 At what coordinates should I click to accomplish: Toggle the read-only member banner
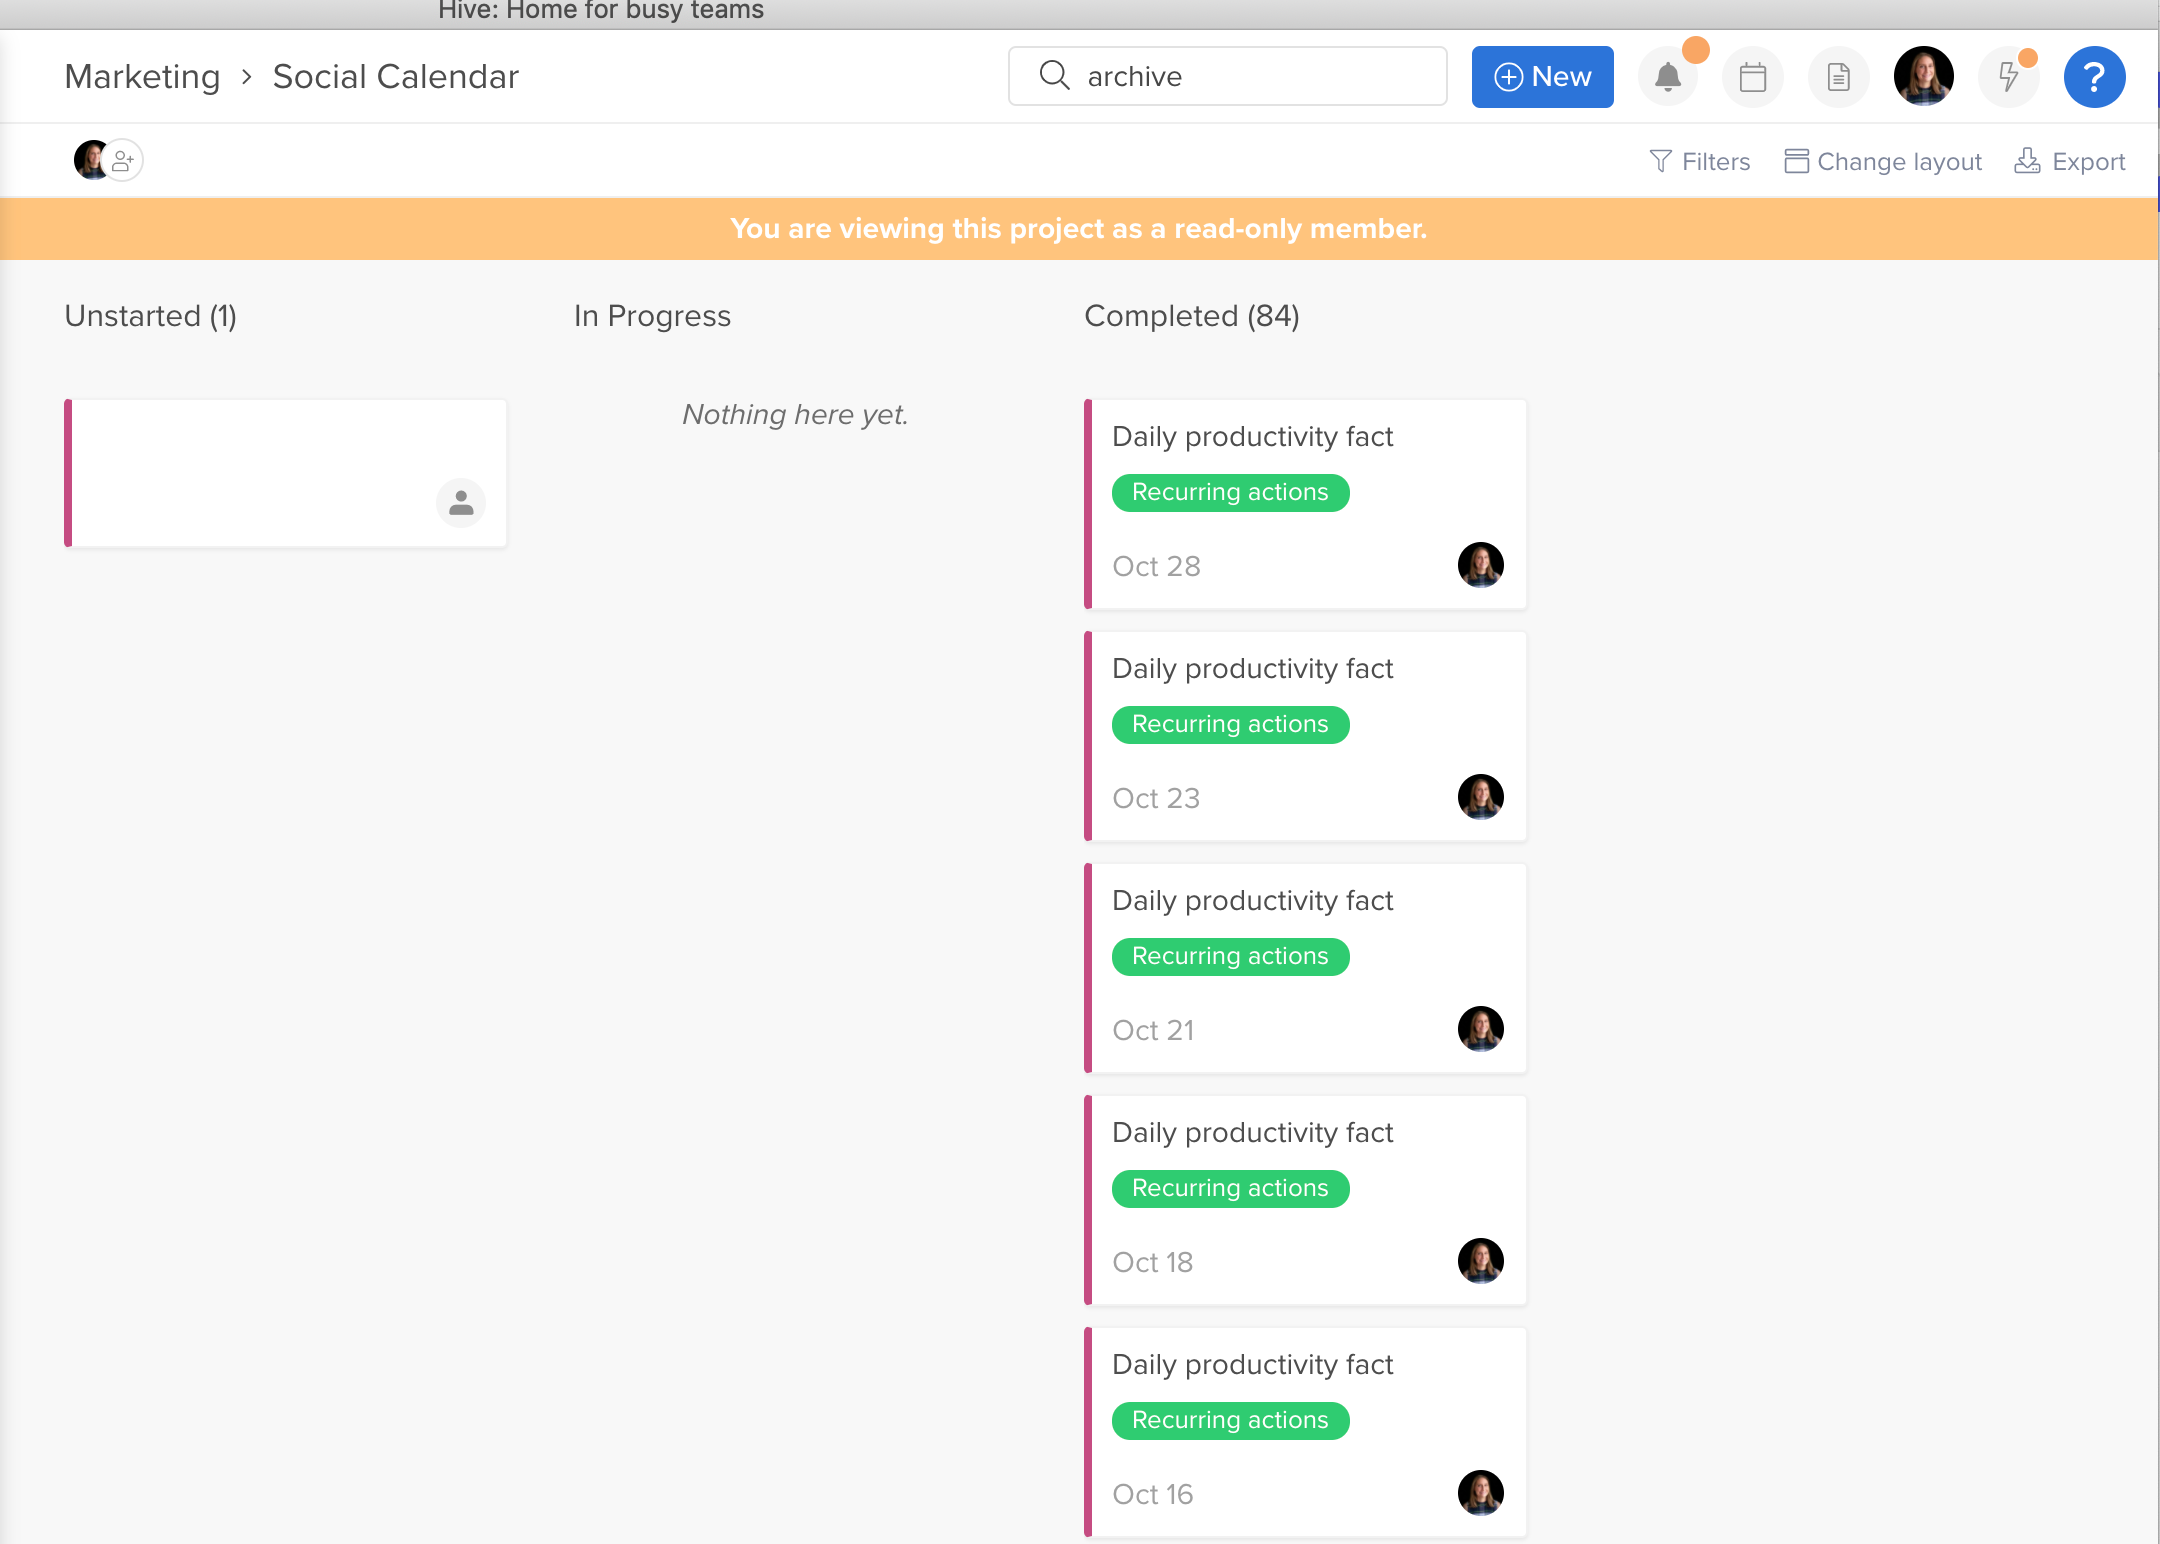pos(1079,229)
